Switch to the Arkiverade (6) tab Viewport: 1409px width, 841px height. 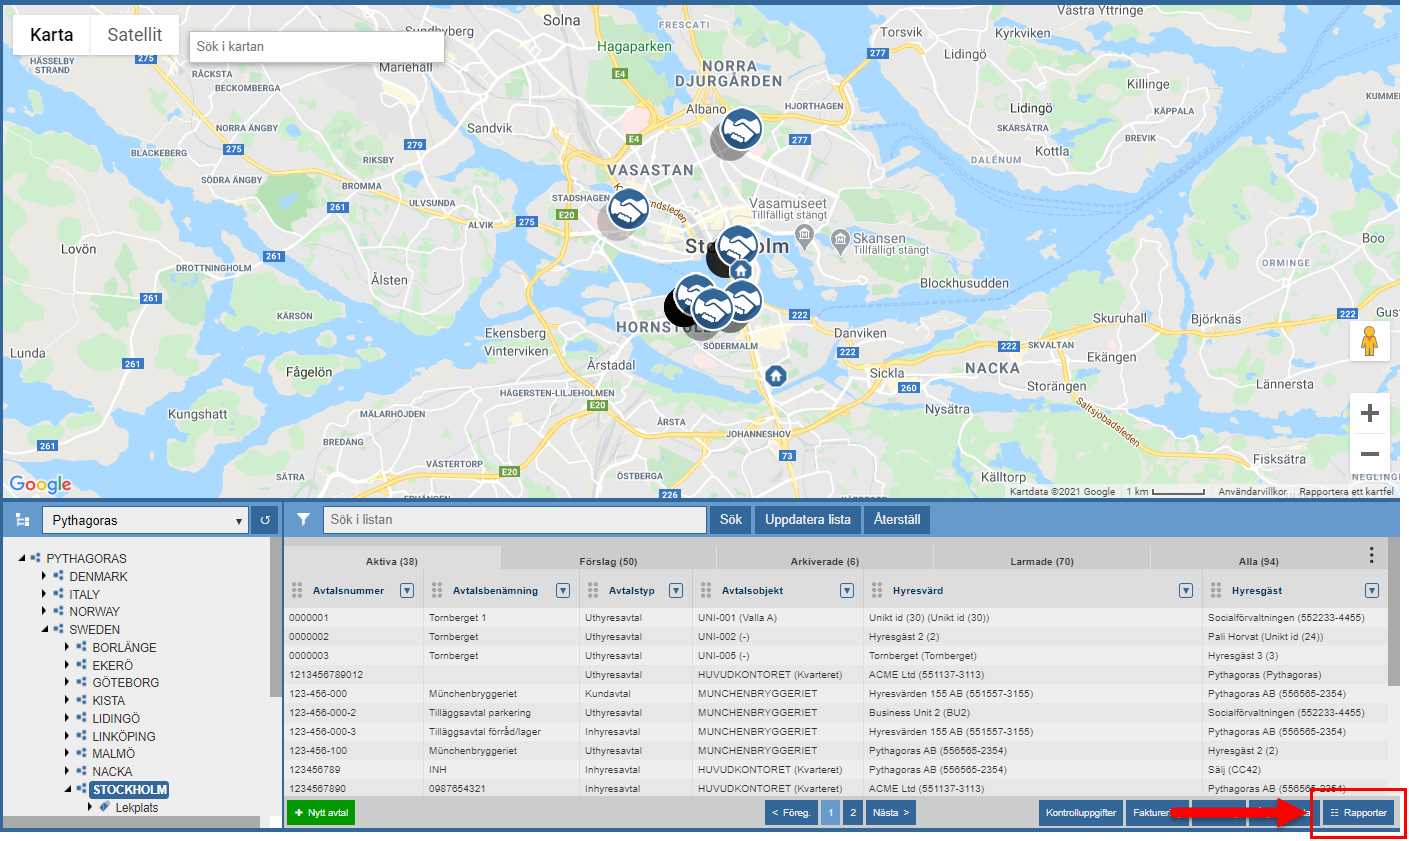(x=824, y=561)
